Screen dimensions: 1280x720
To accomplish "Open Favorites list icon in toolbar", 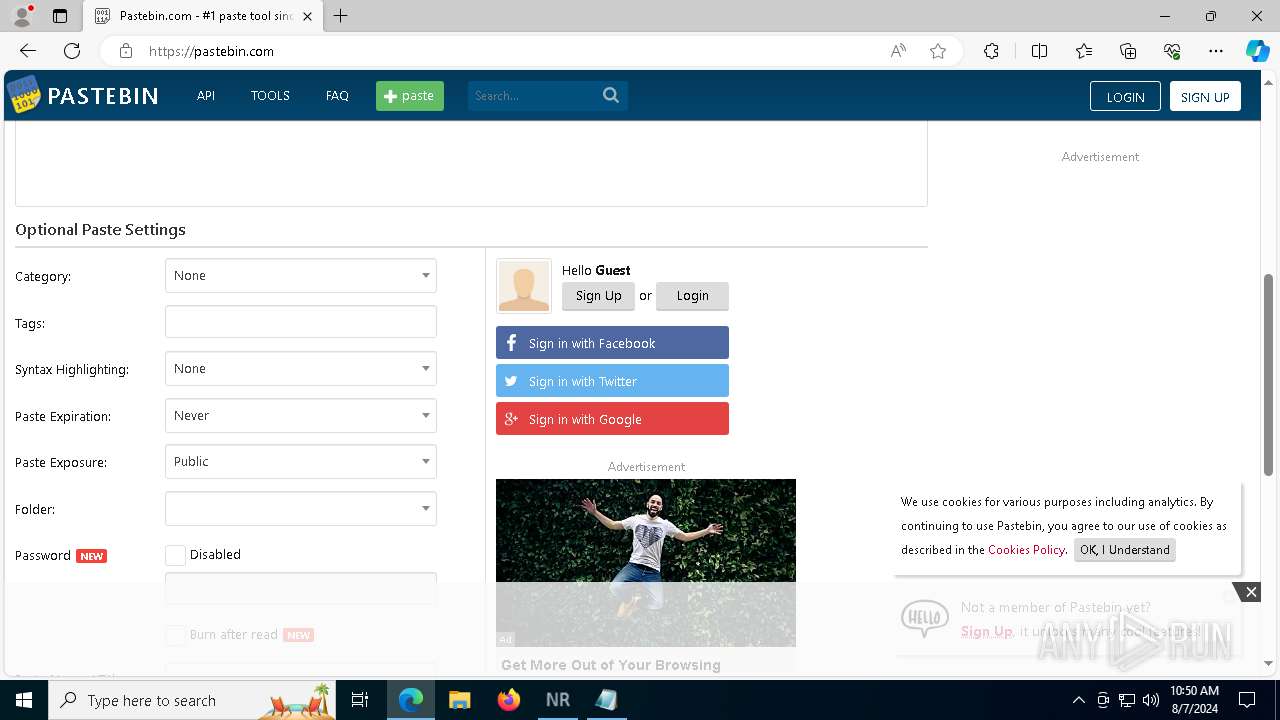I will [x=1084, y=51].
